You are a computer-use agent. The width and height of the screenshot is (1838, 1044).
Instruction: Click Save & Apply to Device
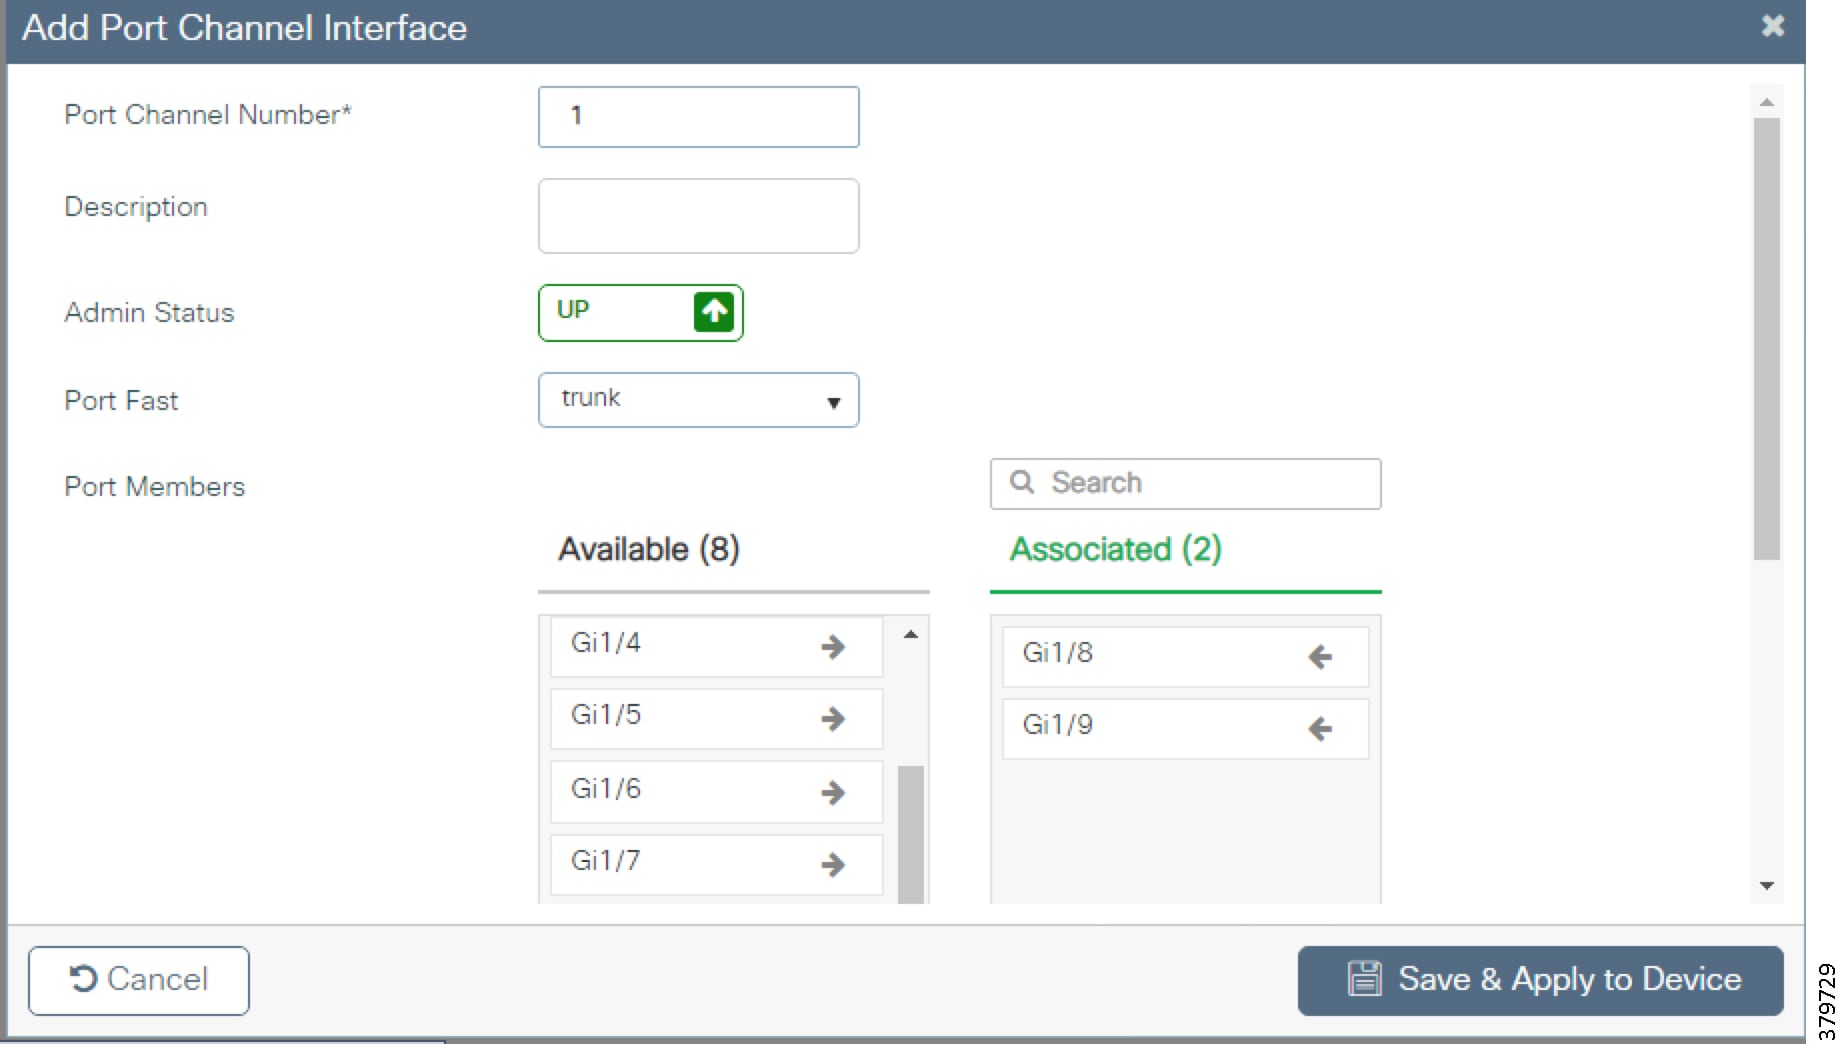point(1540,980)
